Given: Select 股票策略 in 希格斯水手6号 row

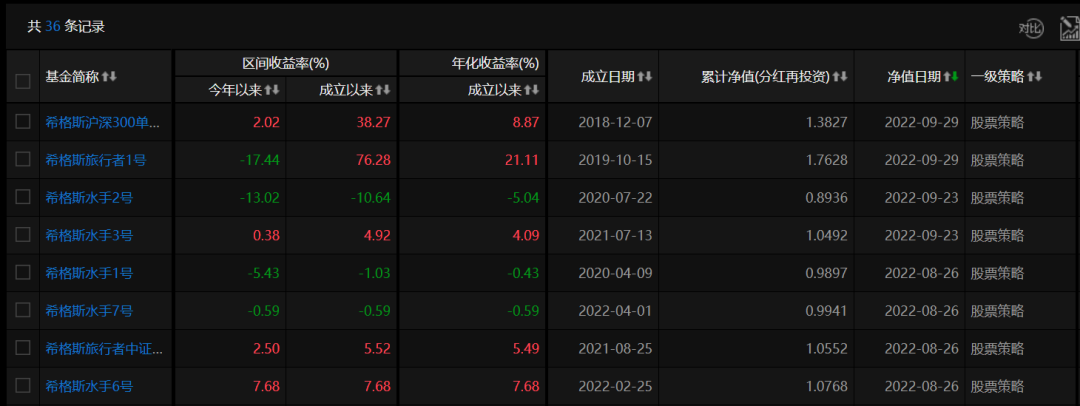Looking at the screenshot, I should tap(997, 386).
